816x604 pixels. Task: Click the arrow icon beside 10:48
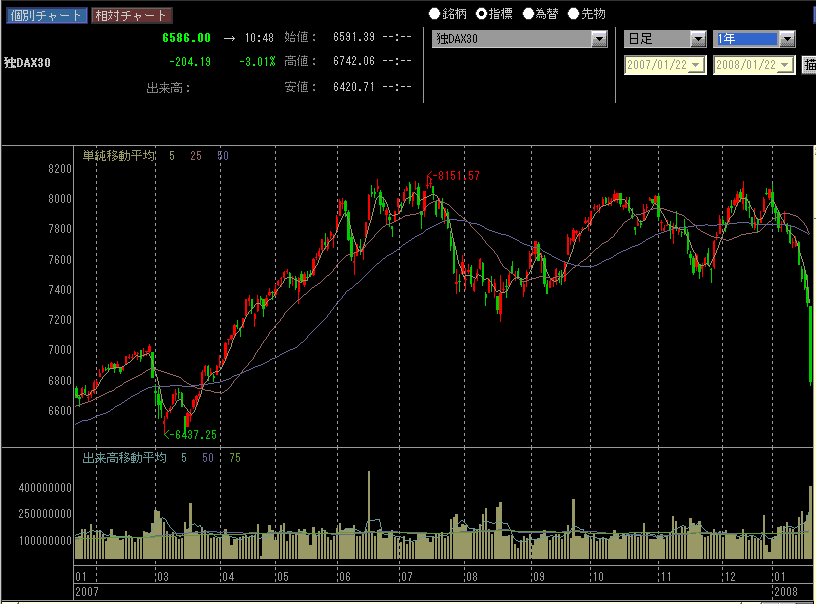click(x=229, y=38)
